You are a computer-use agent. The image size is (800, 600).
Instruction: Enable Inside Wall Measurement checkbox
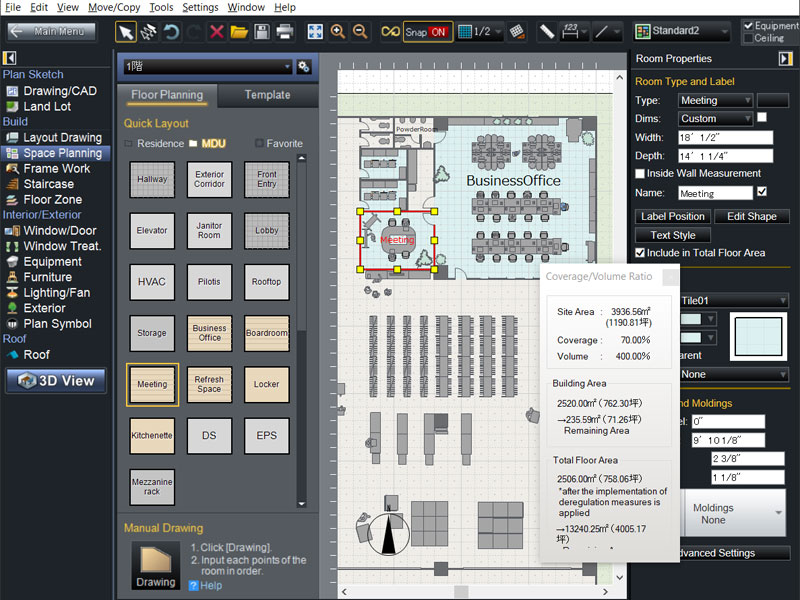641,173
